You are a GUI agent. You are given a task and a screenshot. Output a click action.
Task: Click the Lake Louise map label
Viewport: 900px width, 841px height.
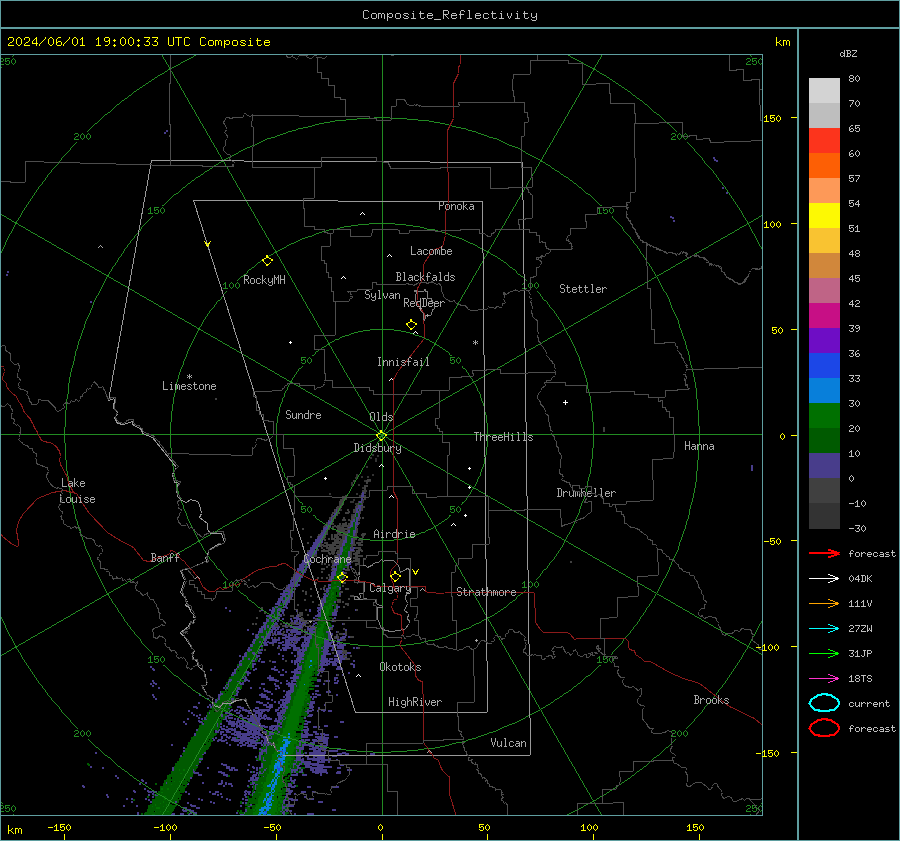click(x=77, y=491)
